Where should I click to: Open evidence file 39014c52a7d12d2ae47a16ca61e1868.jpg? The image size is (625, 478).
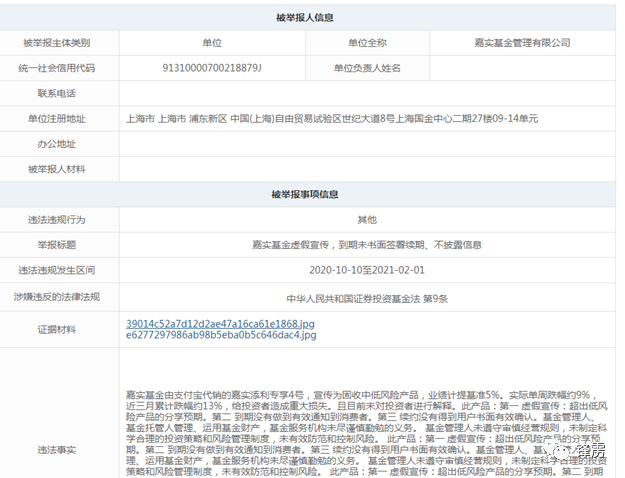click(220, 324)
